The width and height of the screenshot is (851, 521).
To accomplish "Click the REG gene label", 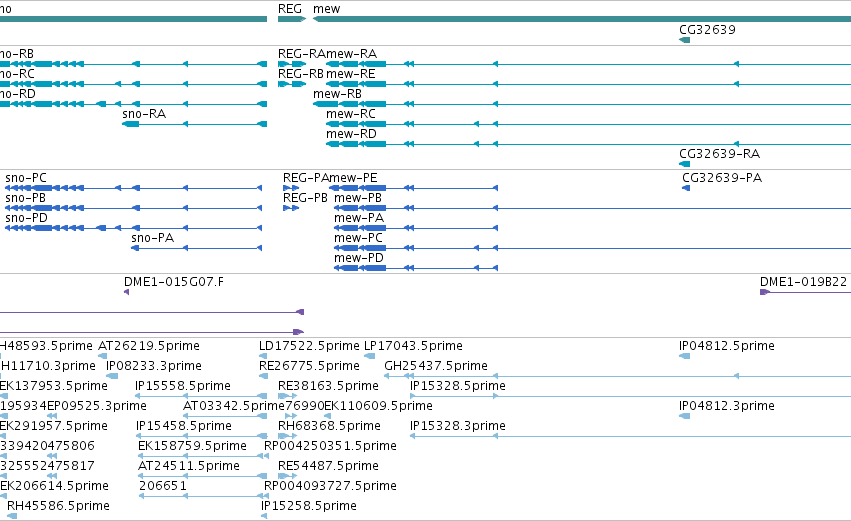I will coord(290,9).
